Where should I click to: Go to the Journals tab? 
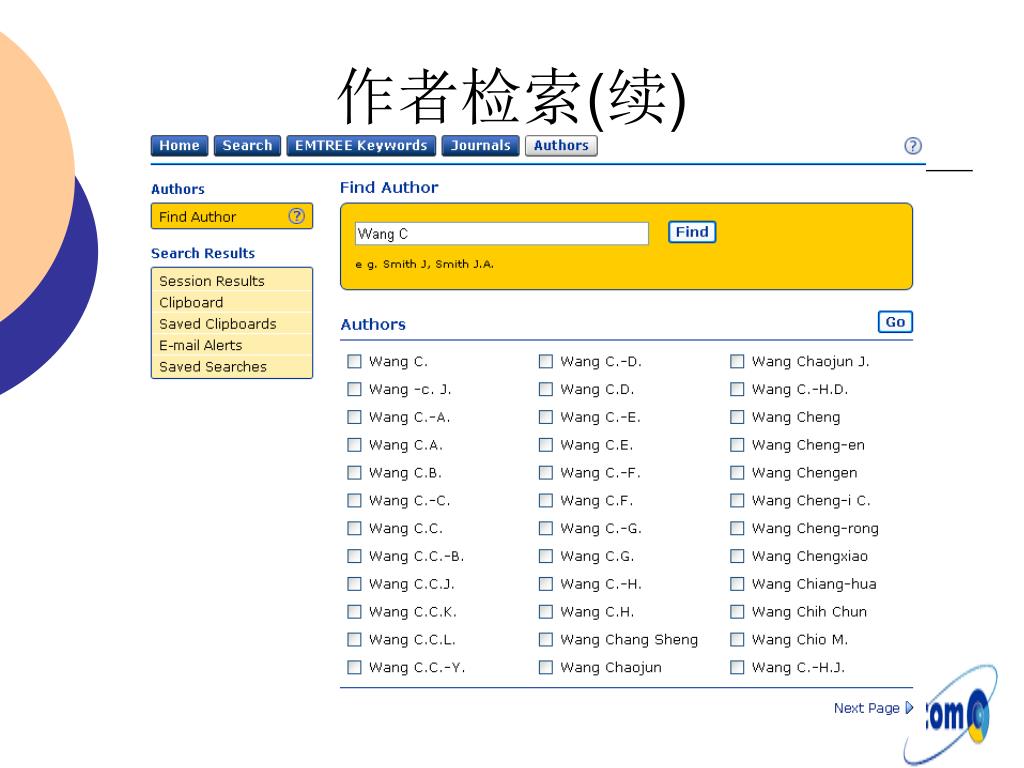[x=480, y=146]
